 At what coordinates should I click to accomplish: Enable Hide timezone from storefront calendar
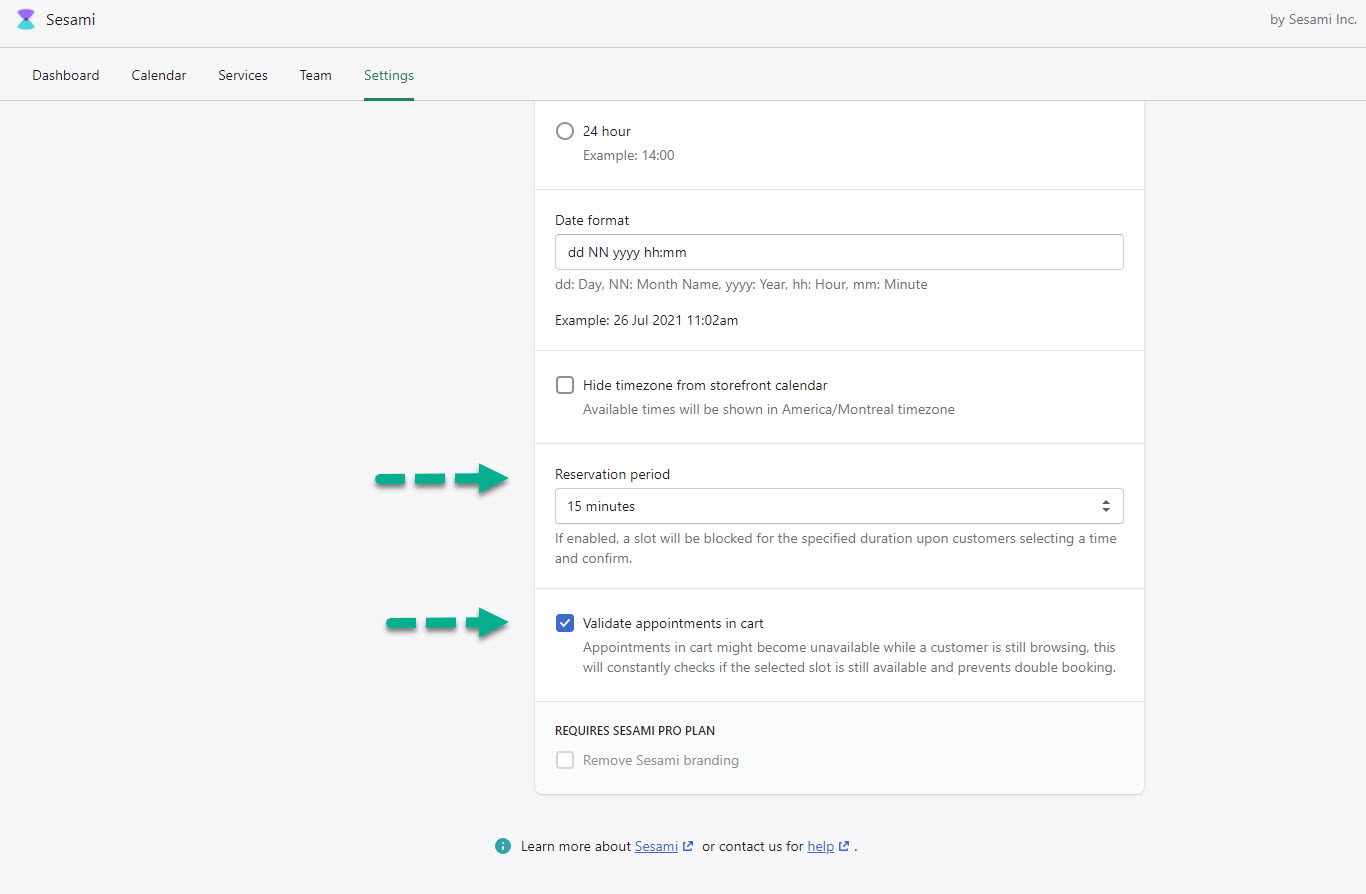point(565,385)
